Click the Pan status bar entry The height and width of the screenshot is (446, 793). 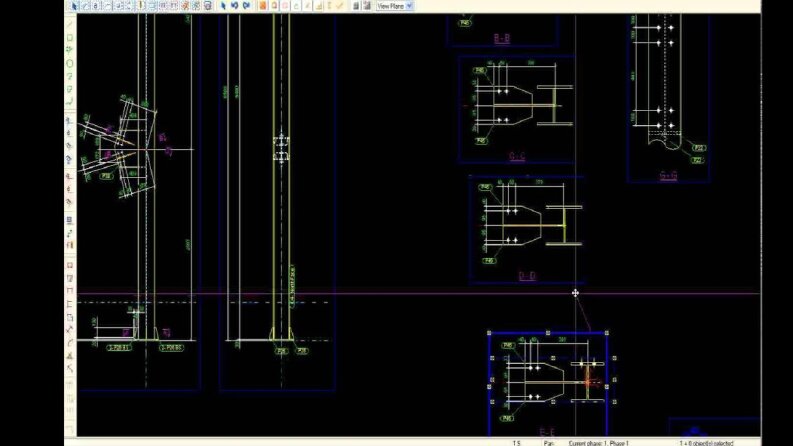tap(549, 443)
